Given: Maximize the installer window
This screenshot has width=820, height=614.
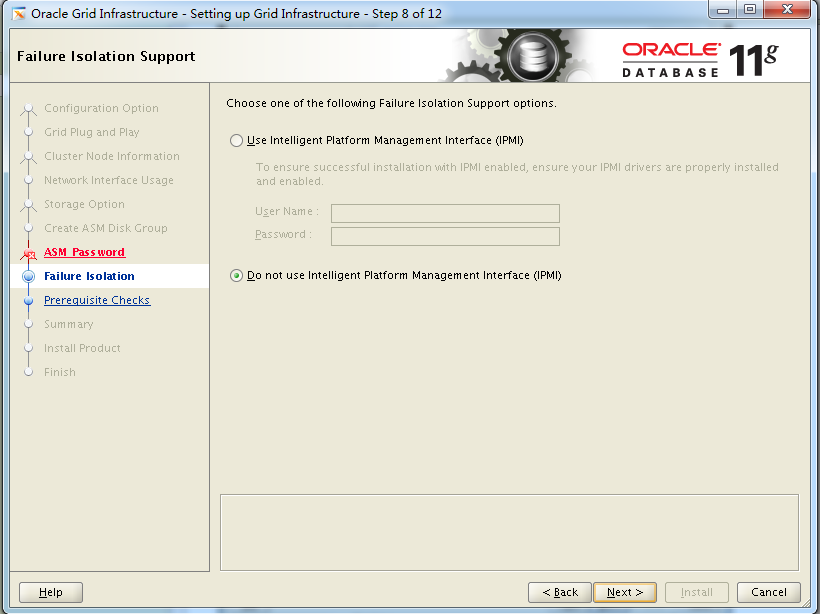Looking at the screenshot, I should point(750,9).
